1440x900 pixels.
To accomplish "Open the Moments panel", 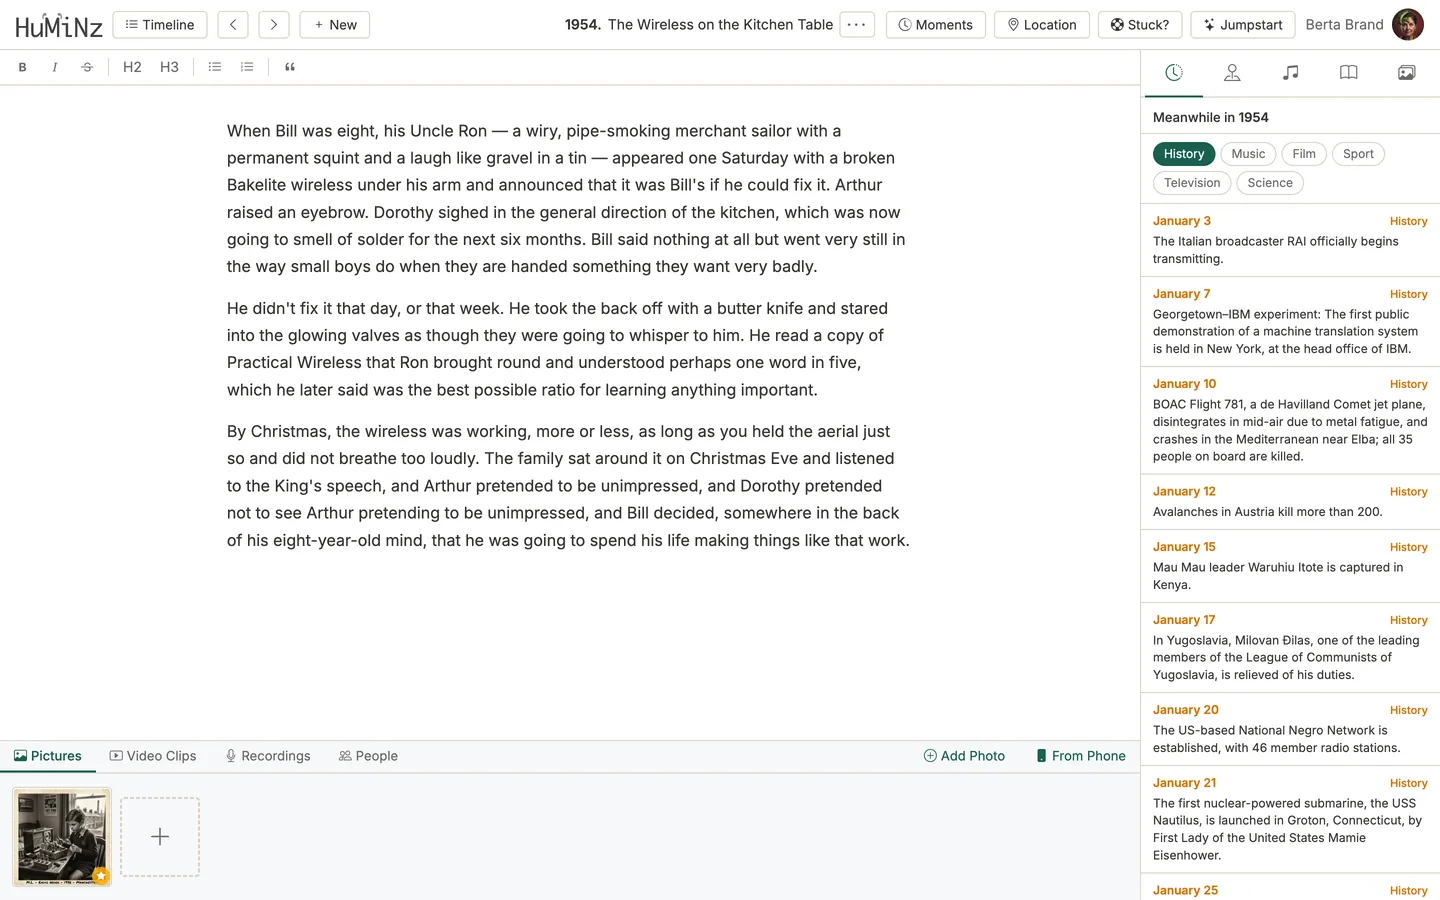I will [x=936, y=25].
